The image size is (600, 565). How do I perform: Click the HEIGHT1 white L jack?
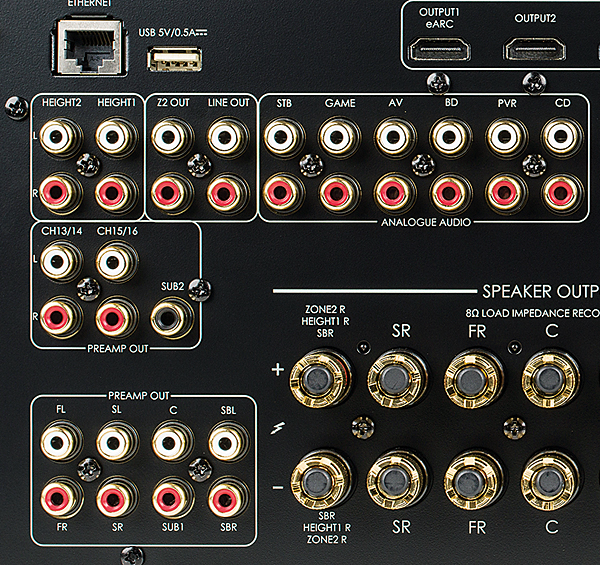[x=116, y=137]
